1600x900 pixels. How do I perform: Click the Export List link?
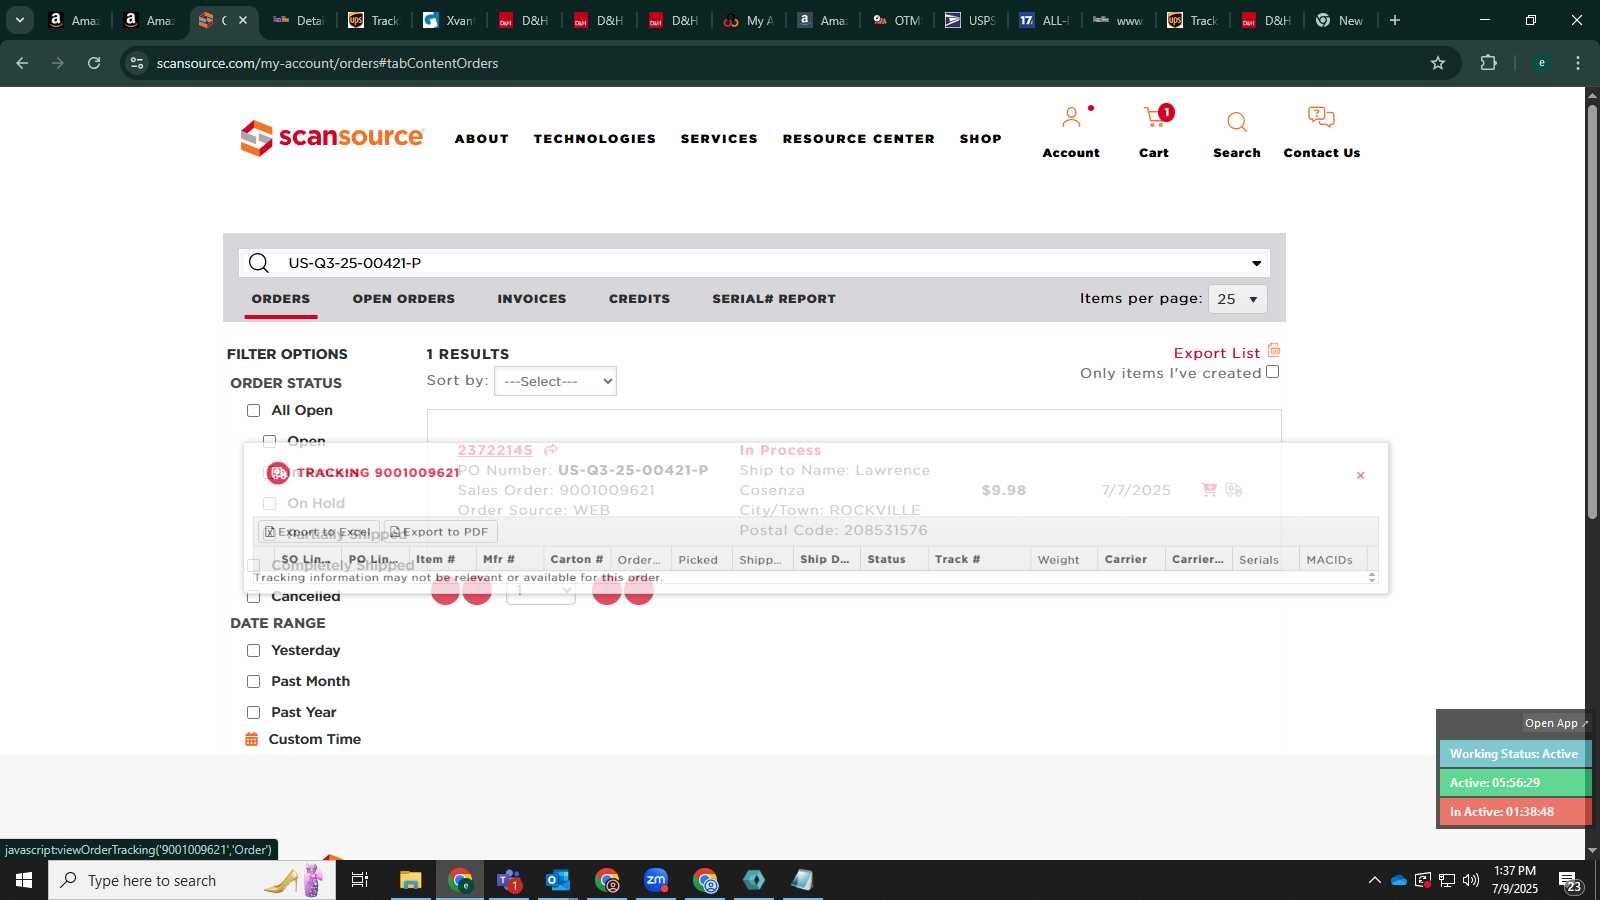click(1217, 353)
